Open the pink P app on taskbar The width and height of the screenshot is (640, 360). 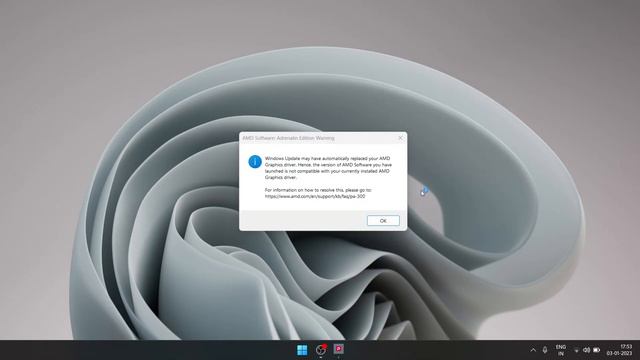point(338,349)
